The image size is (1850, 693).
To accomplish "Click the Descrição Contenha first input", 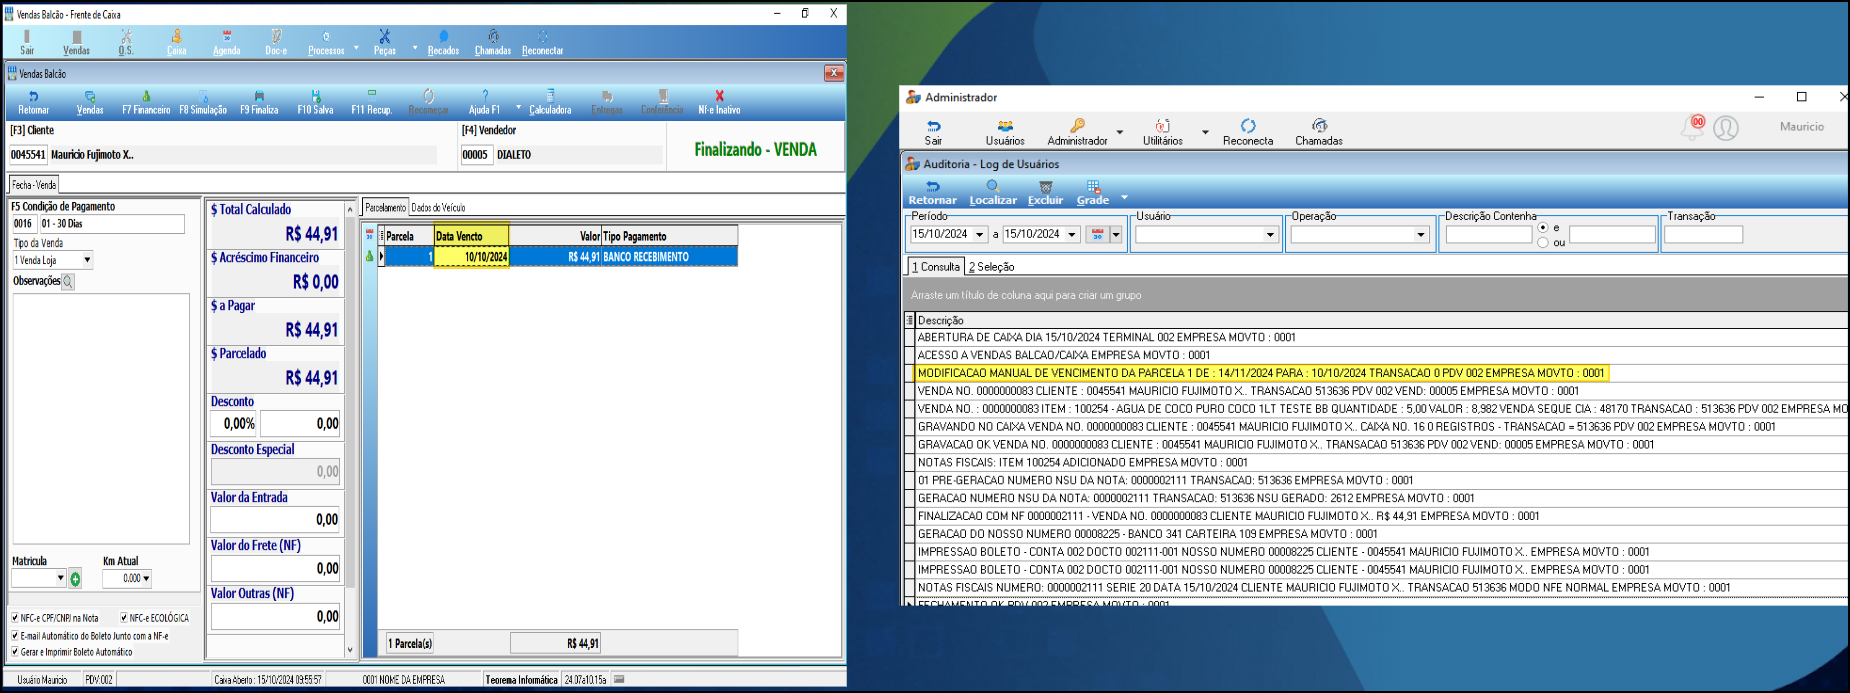I will coord(1489,235).
